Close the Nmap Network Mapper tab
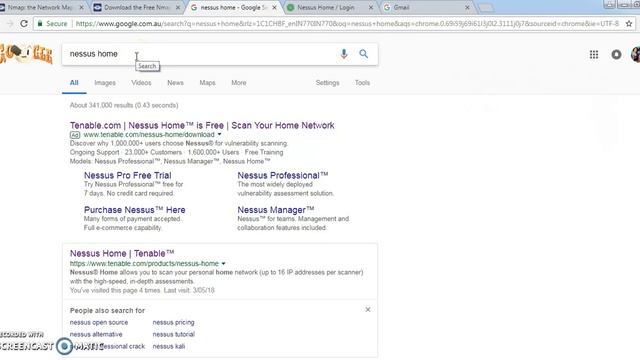This screenshot has height=360, width=640. (81, 7)
